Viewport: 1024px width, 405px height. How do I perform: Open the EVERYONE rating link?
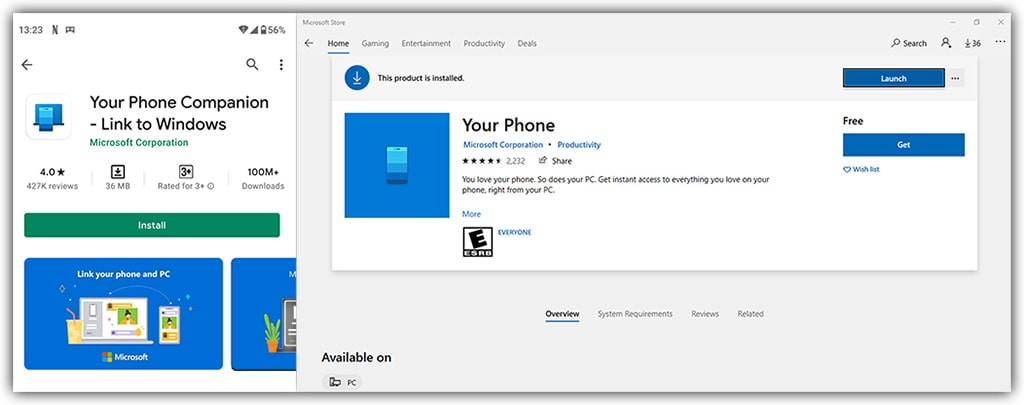(x=515, y=232)
